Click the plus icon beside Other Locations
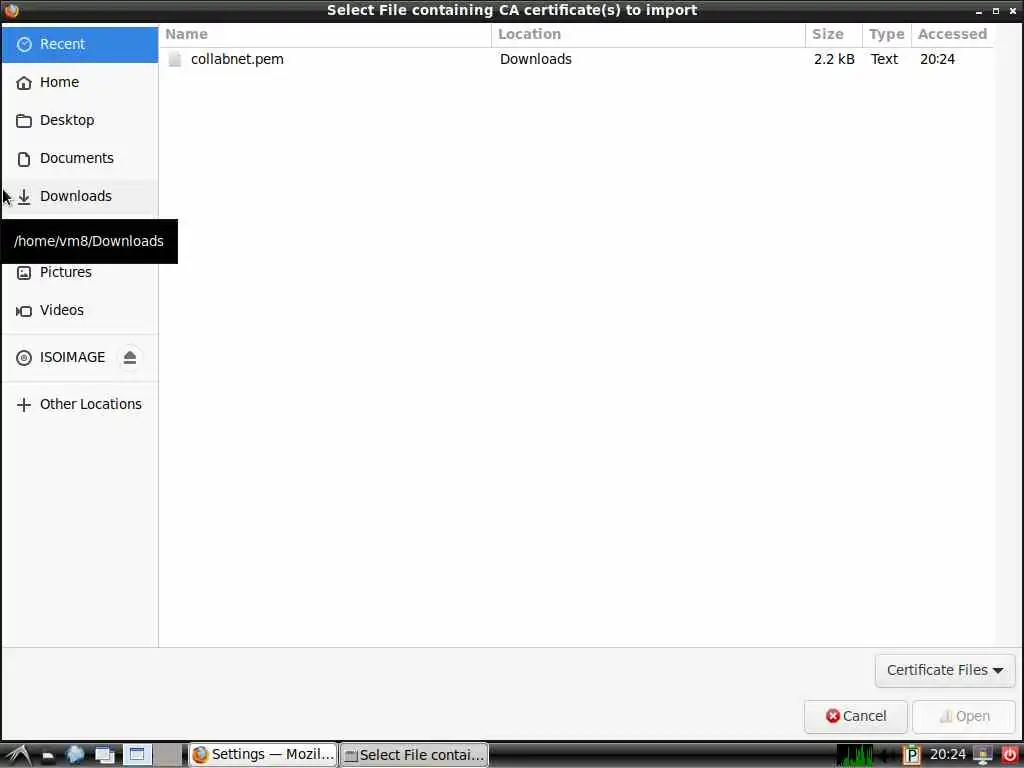The width and height of the screenshot is (1024, 768). click(24, 405)
